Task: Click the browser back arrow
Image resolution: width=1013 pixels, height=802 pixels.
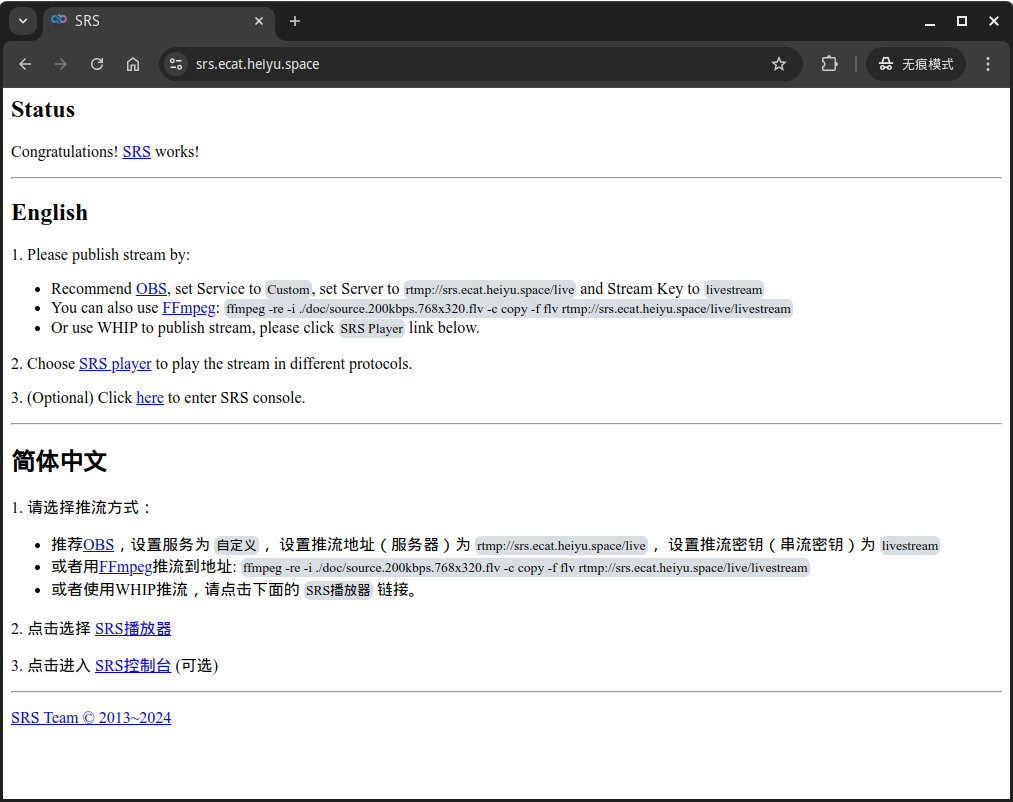Action: (x=25, y=64)
